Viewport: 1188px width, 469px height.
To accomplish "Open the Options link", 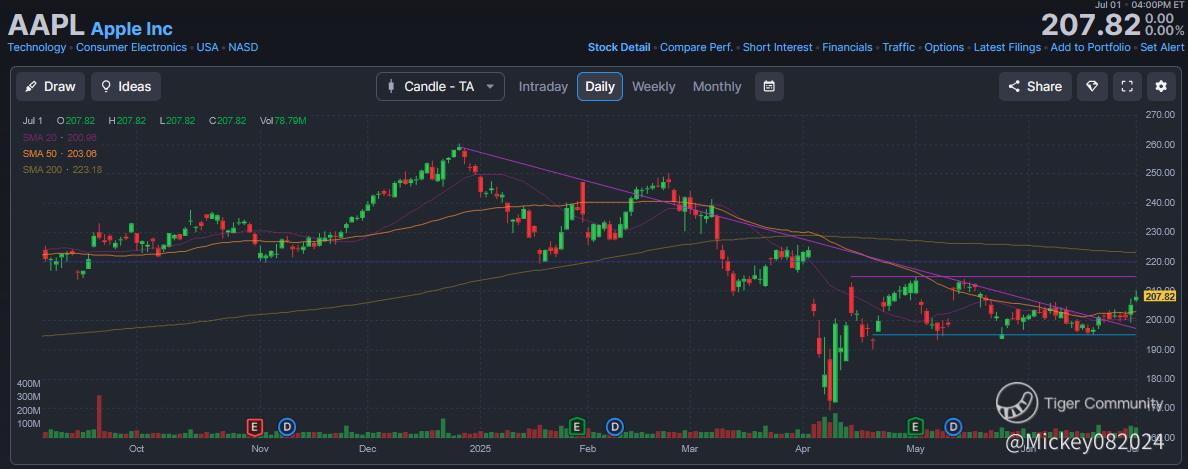I will point(944,47).
